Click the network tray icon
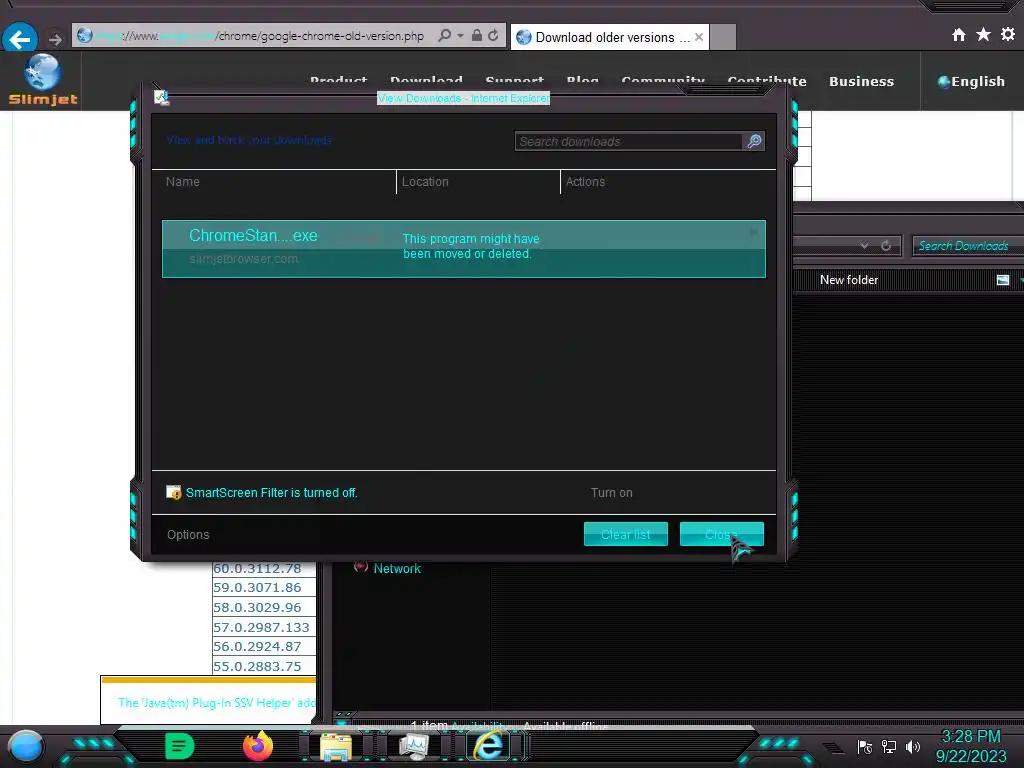Viewport: 1024px width, 768px height. coord(889,747)
